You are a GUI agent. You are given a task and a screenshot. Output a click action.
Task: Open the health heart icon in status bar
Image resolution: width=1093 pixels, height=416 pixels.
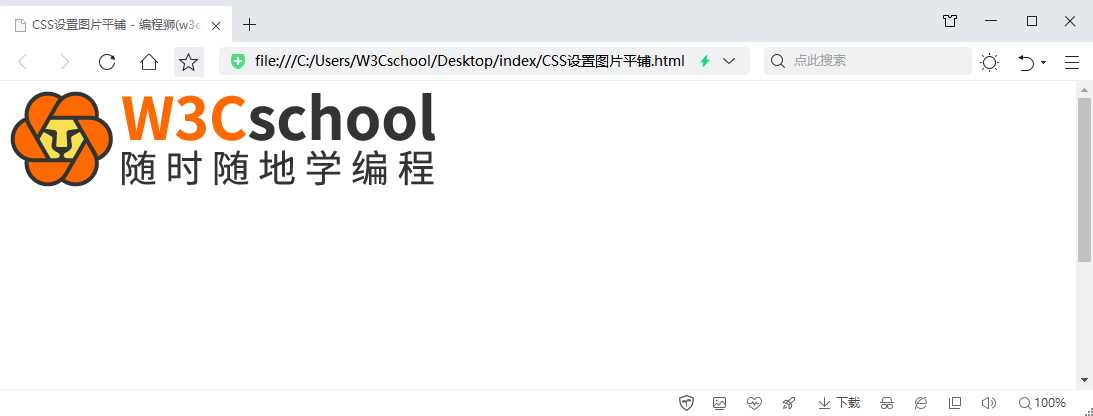(754, 403)
